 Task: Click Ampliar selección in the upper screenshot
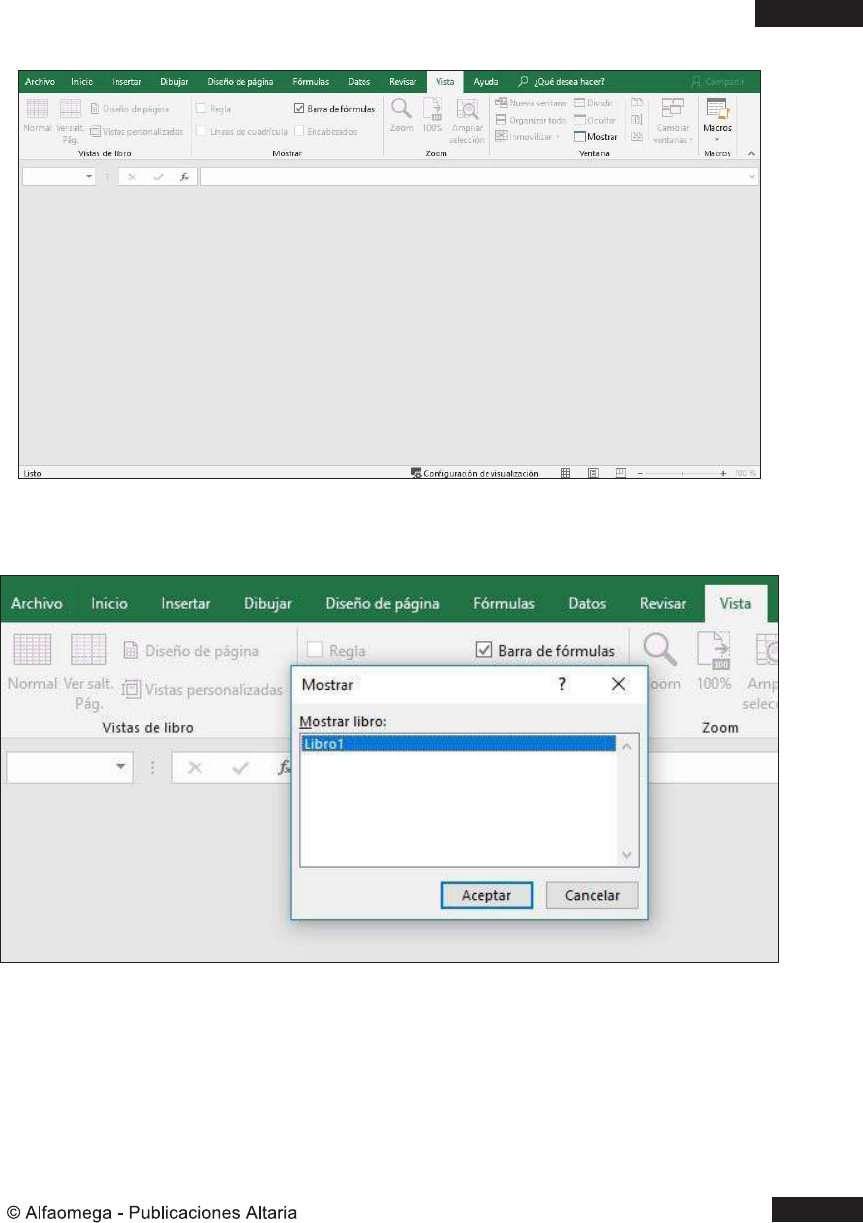[467, 121]
